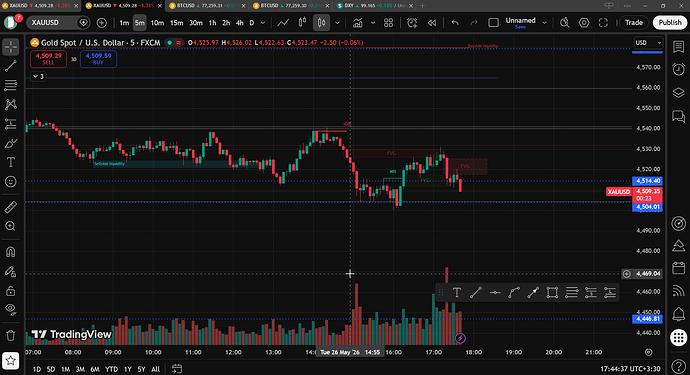The image size is (690, 375).
Task: Open the help center question mark
Action: [x=679, y=366]
